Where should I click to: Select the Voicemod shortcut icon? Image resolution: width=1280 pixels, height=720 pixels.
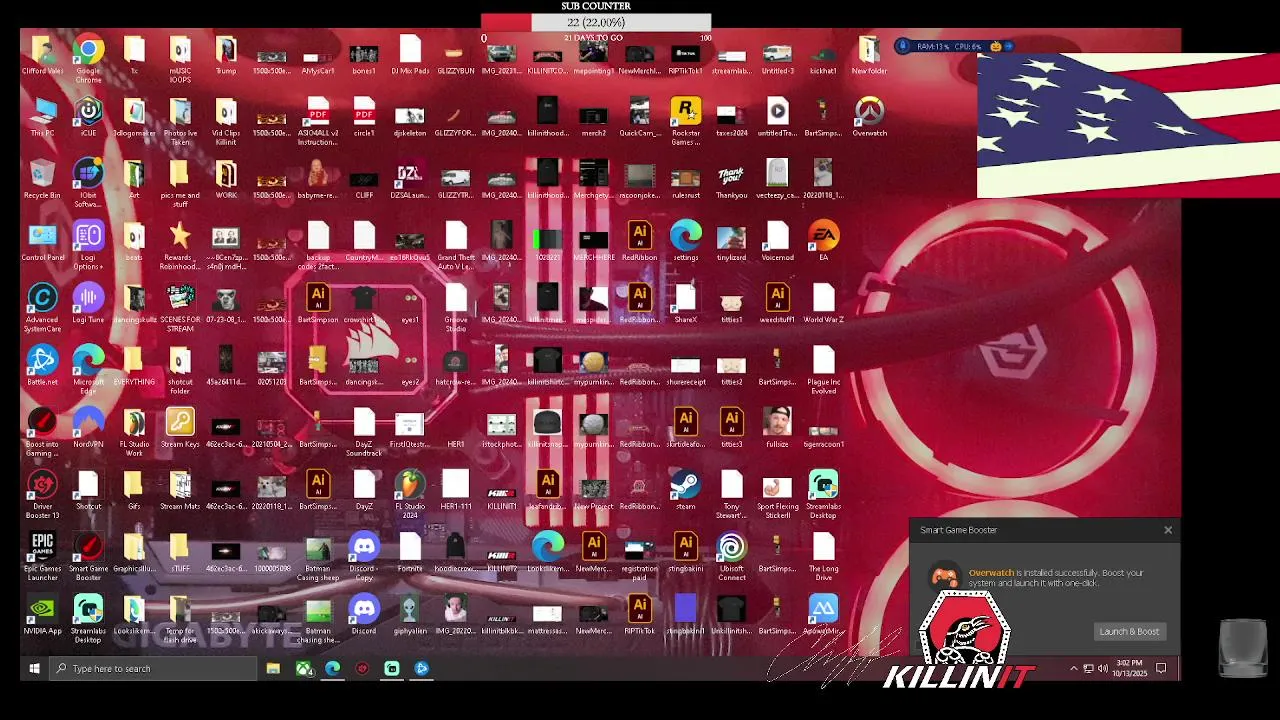pyautogui.click(x=777, y=241)
